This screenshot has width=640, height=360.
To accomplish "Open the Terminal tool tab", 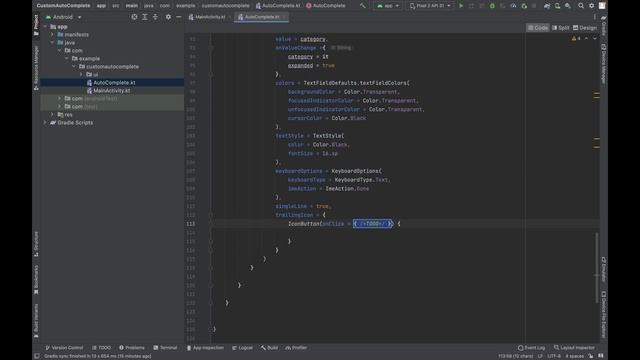I will coord(165,348).
